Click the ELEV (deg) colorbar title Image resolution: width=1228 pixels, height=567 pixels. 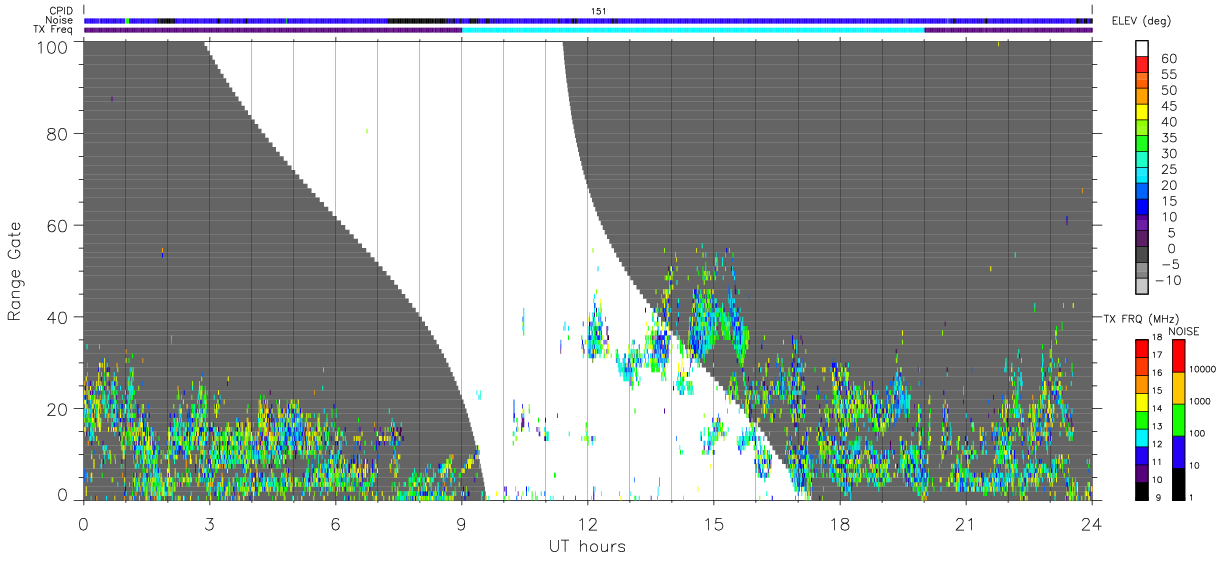point(1140,21)
